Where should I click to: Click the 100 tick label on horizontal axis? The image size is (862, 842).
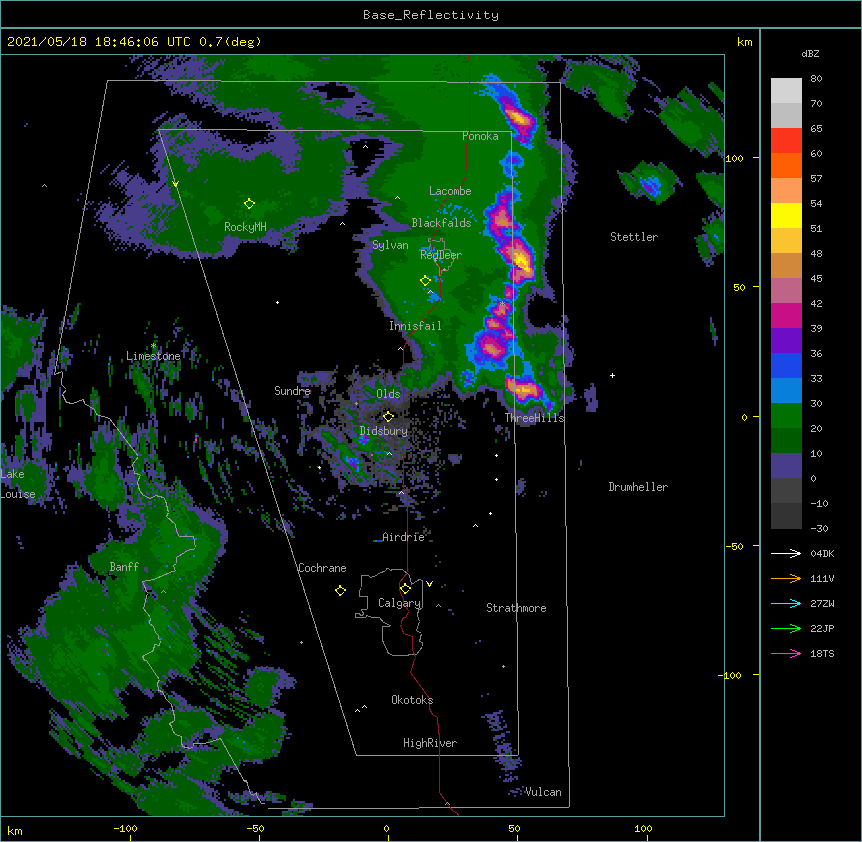(643, 828)
